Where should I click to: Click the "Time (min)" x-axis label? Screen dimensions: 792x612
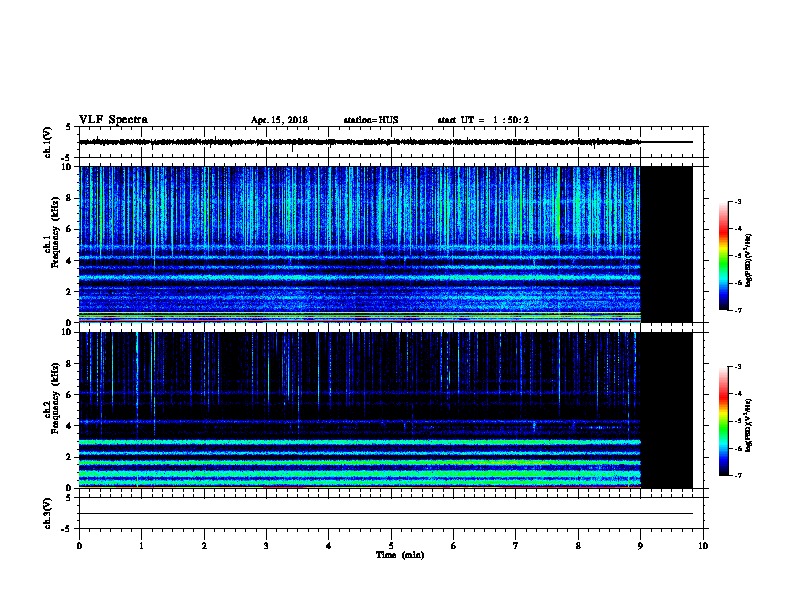[x=400, y=555]
